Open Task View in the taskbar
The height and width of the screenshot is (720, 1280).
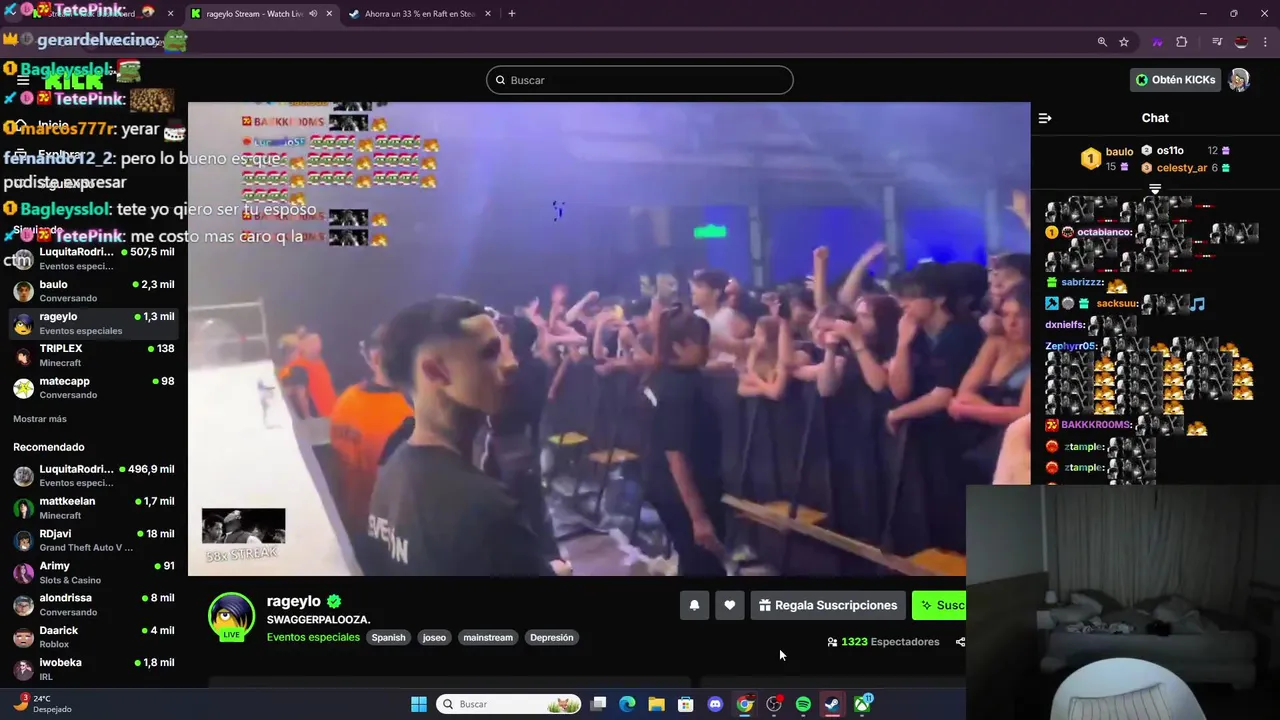[598, 704]
